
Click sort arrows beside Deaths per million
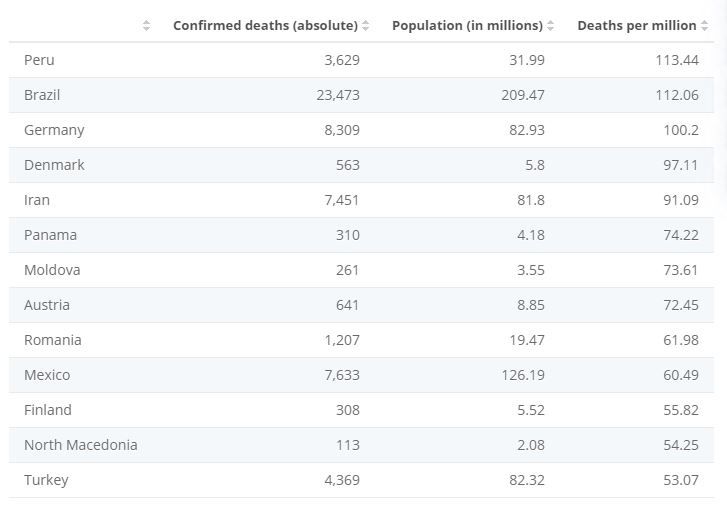point(704,26)
